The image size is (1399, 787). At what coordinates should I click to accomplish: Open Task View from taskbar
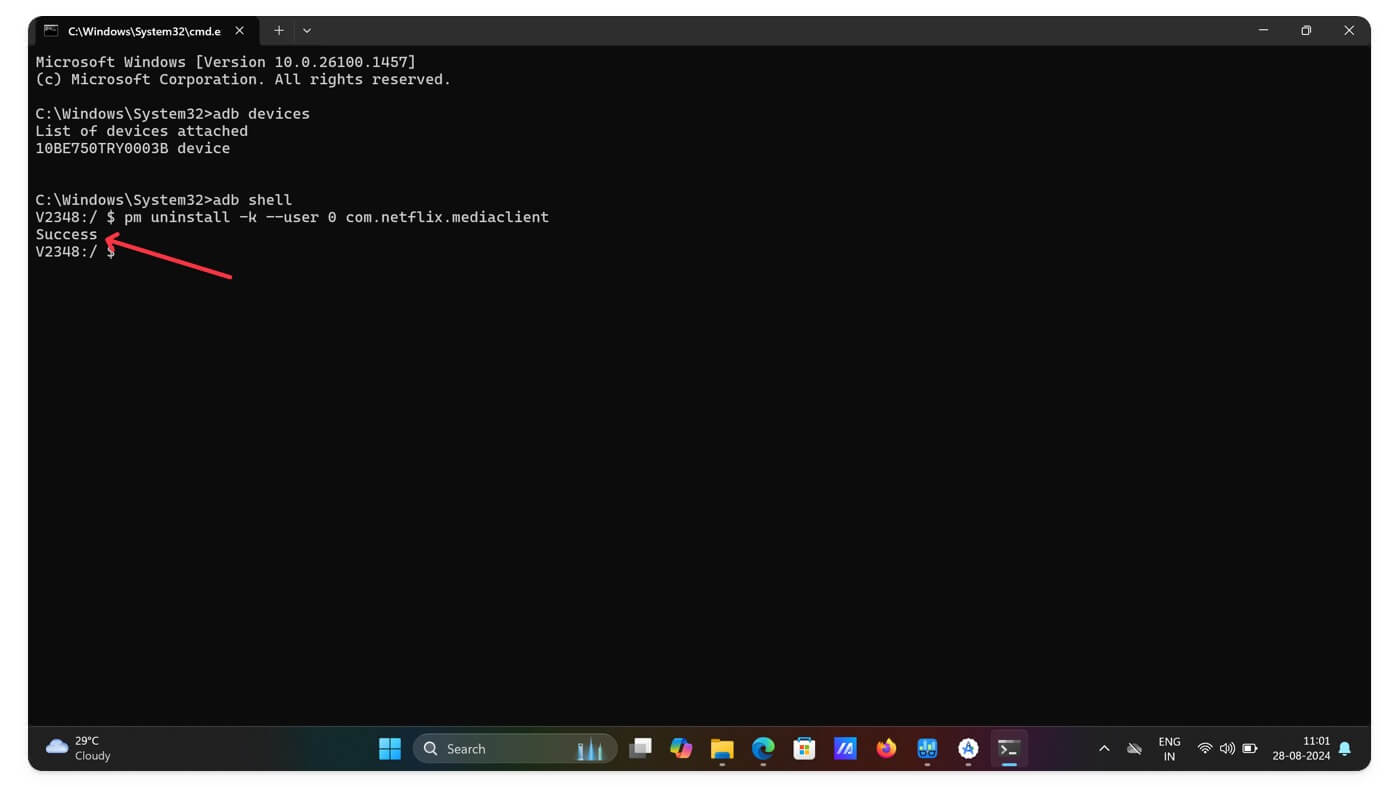coord(640,748)
